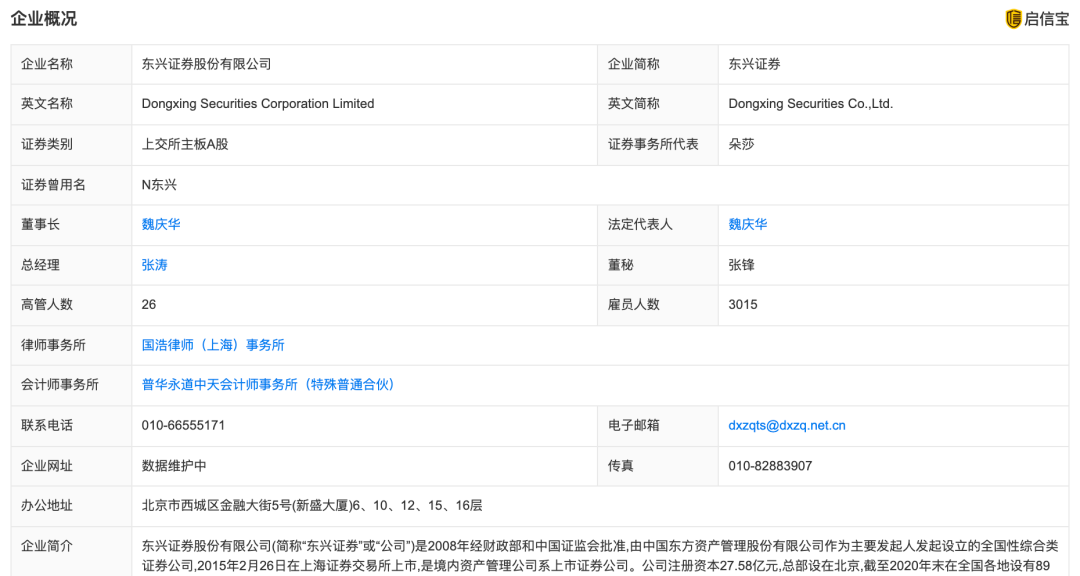Select company name 东兴证券股份有限公司 cell

coord(364,64)
